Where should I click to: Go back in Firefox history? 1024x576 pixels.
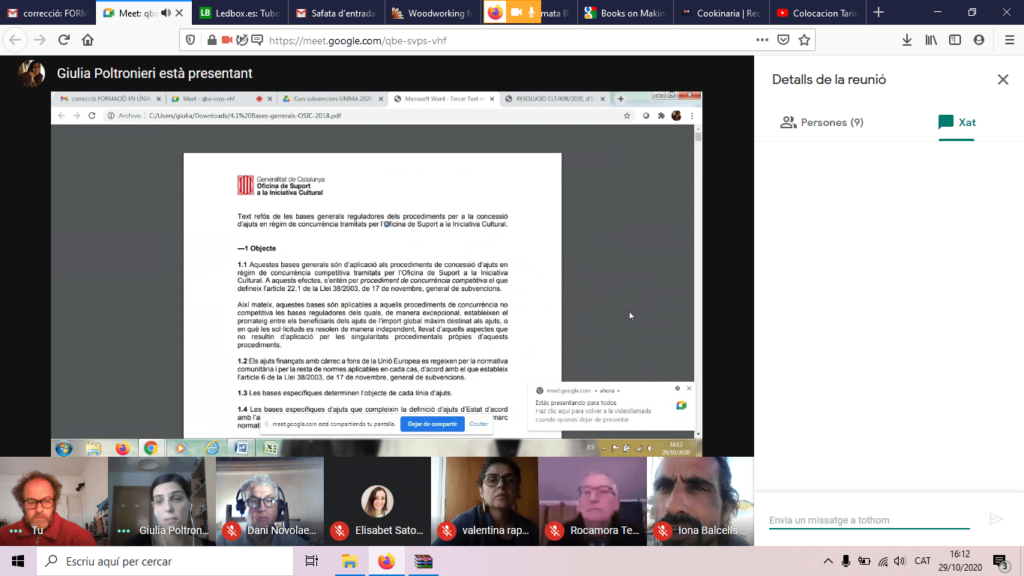click(x=15, y=40)
